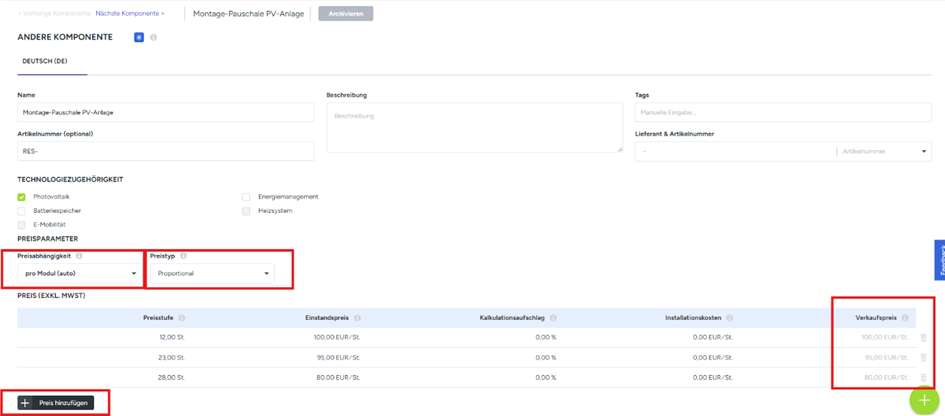The height and width of the screenshot is (416, 945).
Task: Delete the 28,00 St. price tier row
Action: pos(922,376)
